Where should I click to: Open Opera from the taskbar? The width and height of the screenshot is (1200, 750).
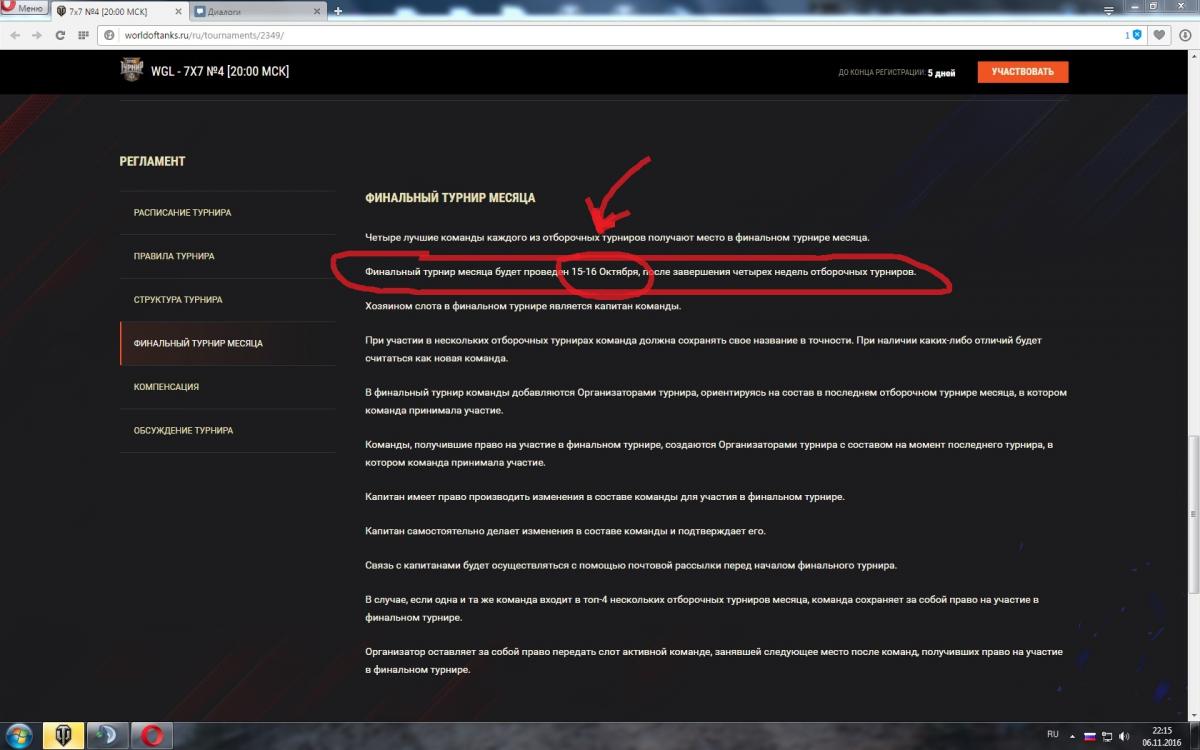coord(152,735)
